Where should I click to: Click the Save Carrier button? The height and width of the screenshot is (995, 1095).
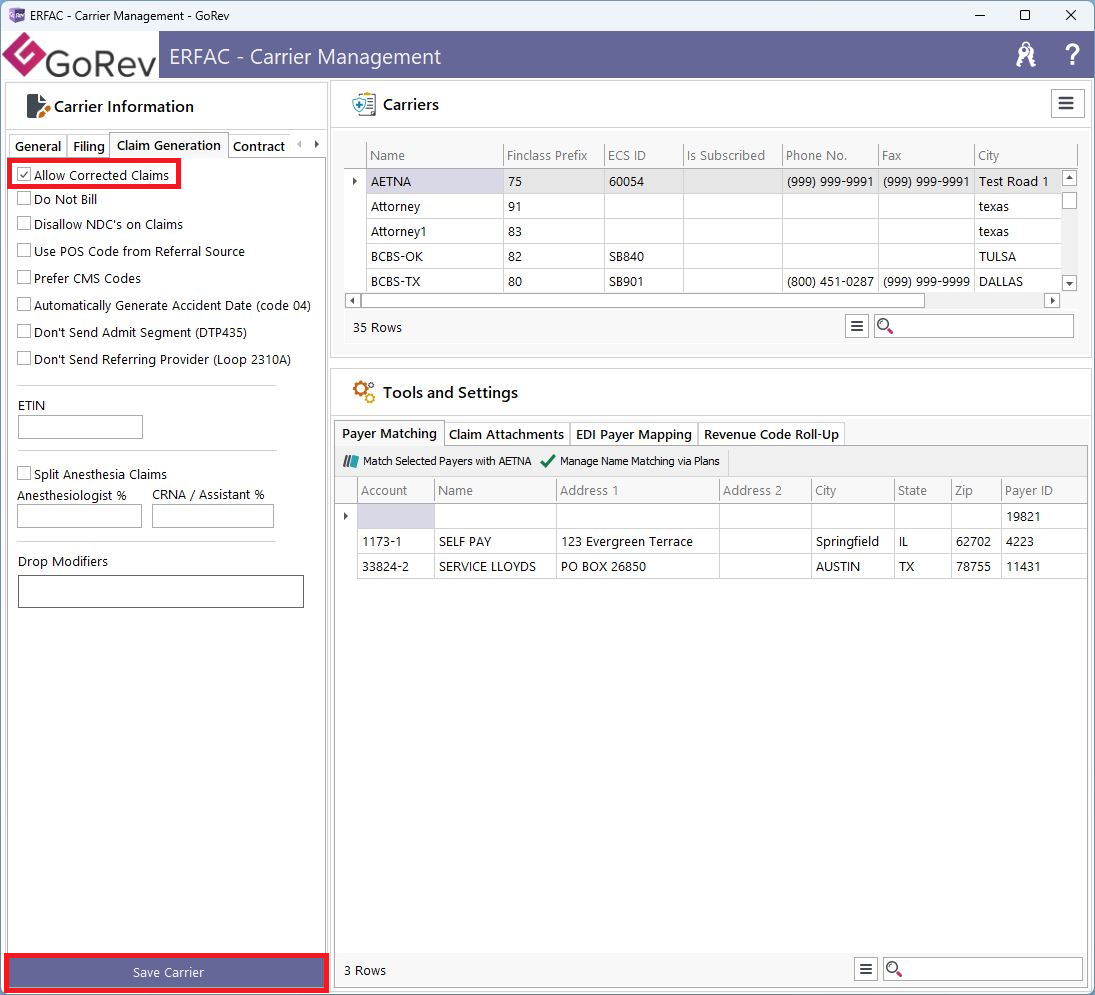(x=167, y=972)
